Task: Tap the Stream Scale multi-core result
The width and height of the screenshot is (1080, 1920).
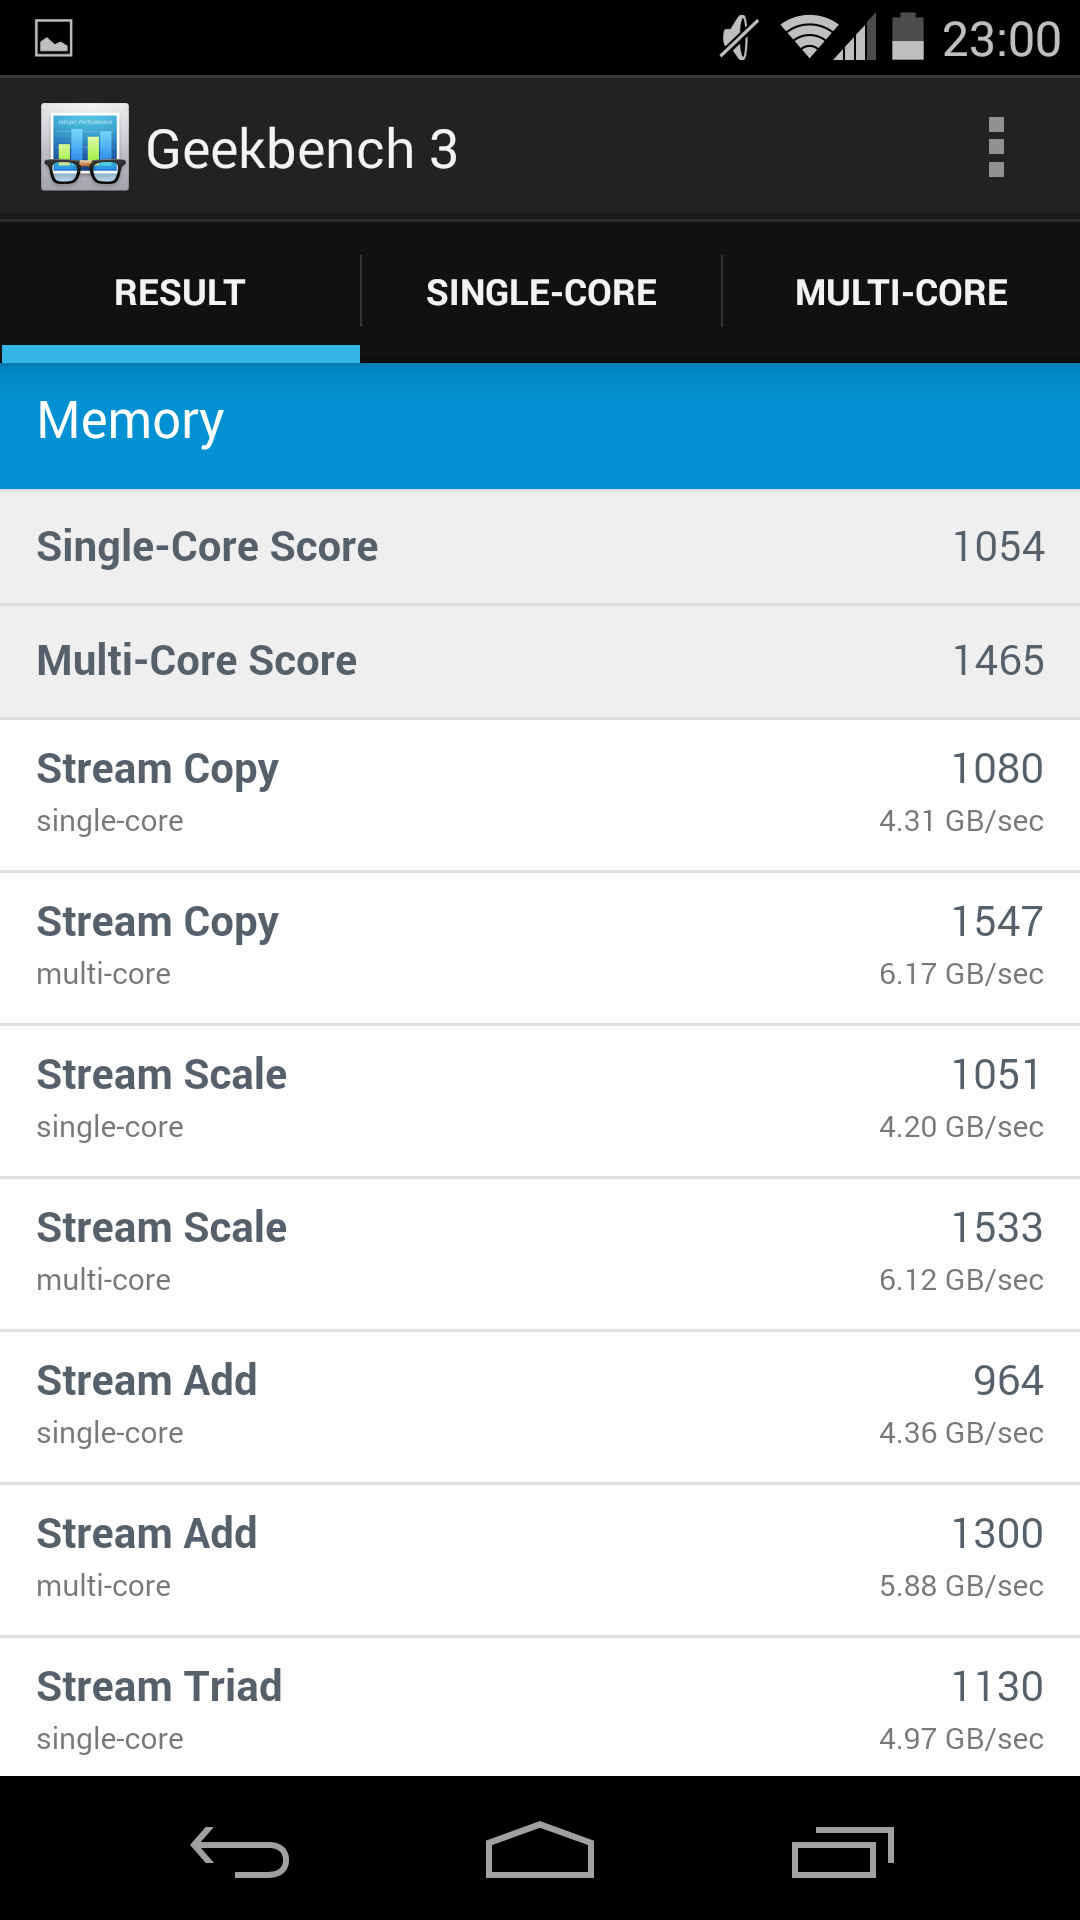Action: point(540,1253)
